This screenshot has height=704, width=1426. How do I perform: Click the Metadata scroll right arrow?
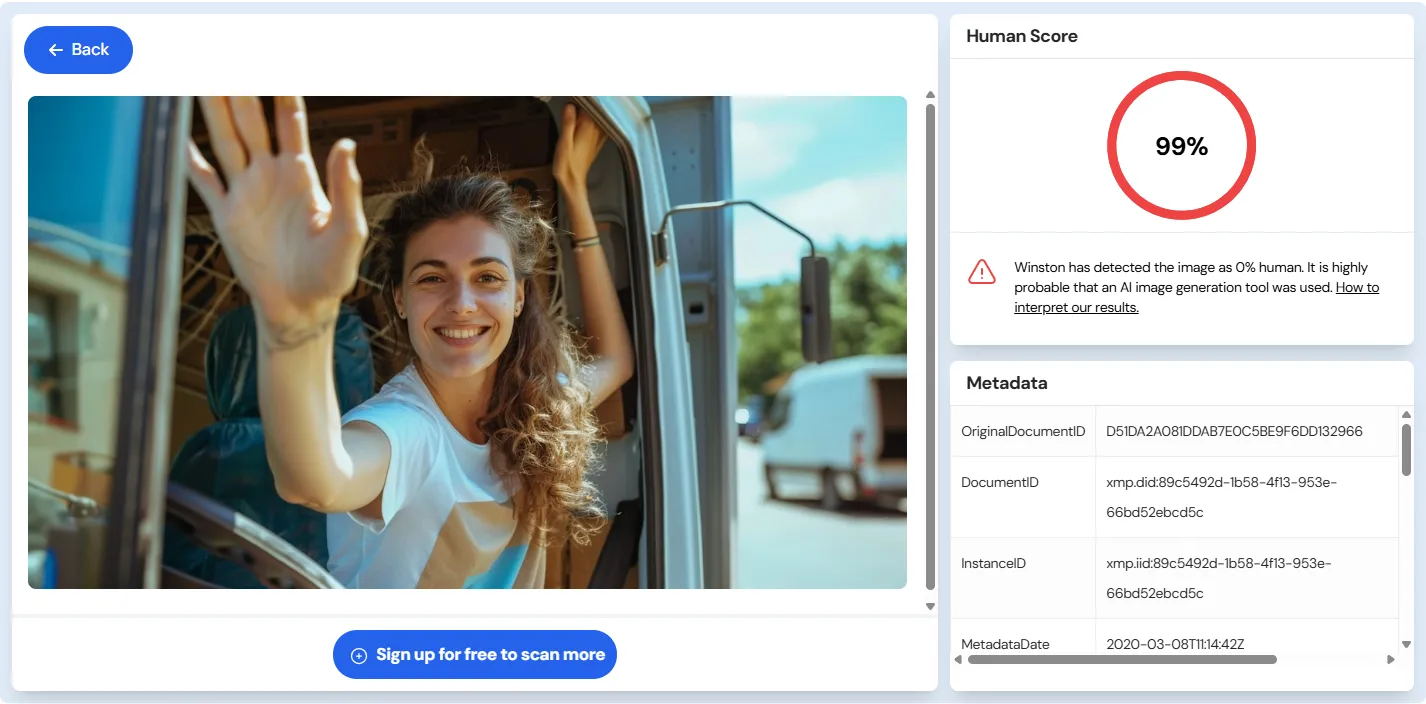1391,659
